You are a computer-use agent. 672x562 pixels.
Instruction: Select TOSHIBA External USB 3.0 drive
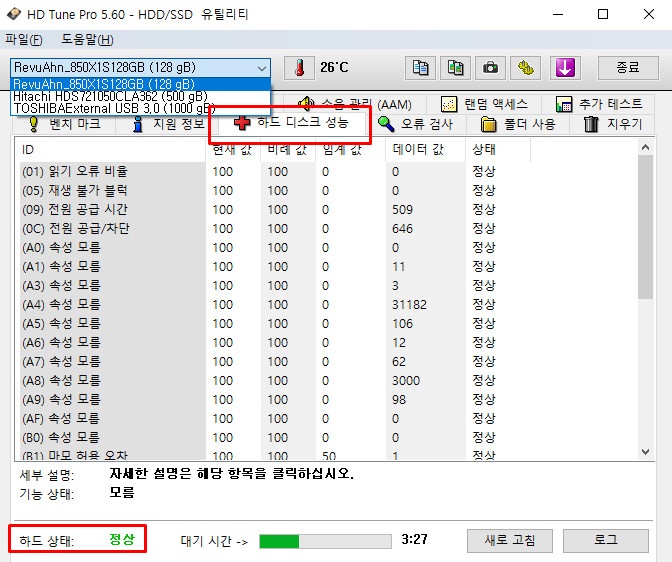(140, 108)
